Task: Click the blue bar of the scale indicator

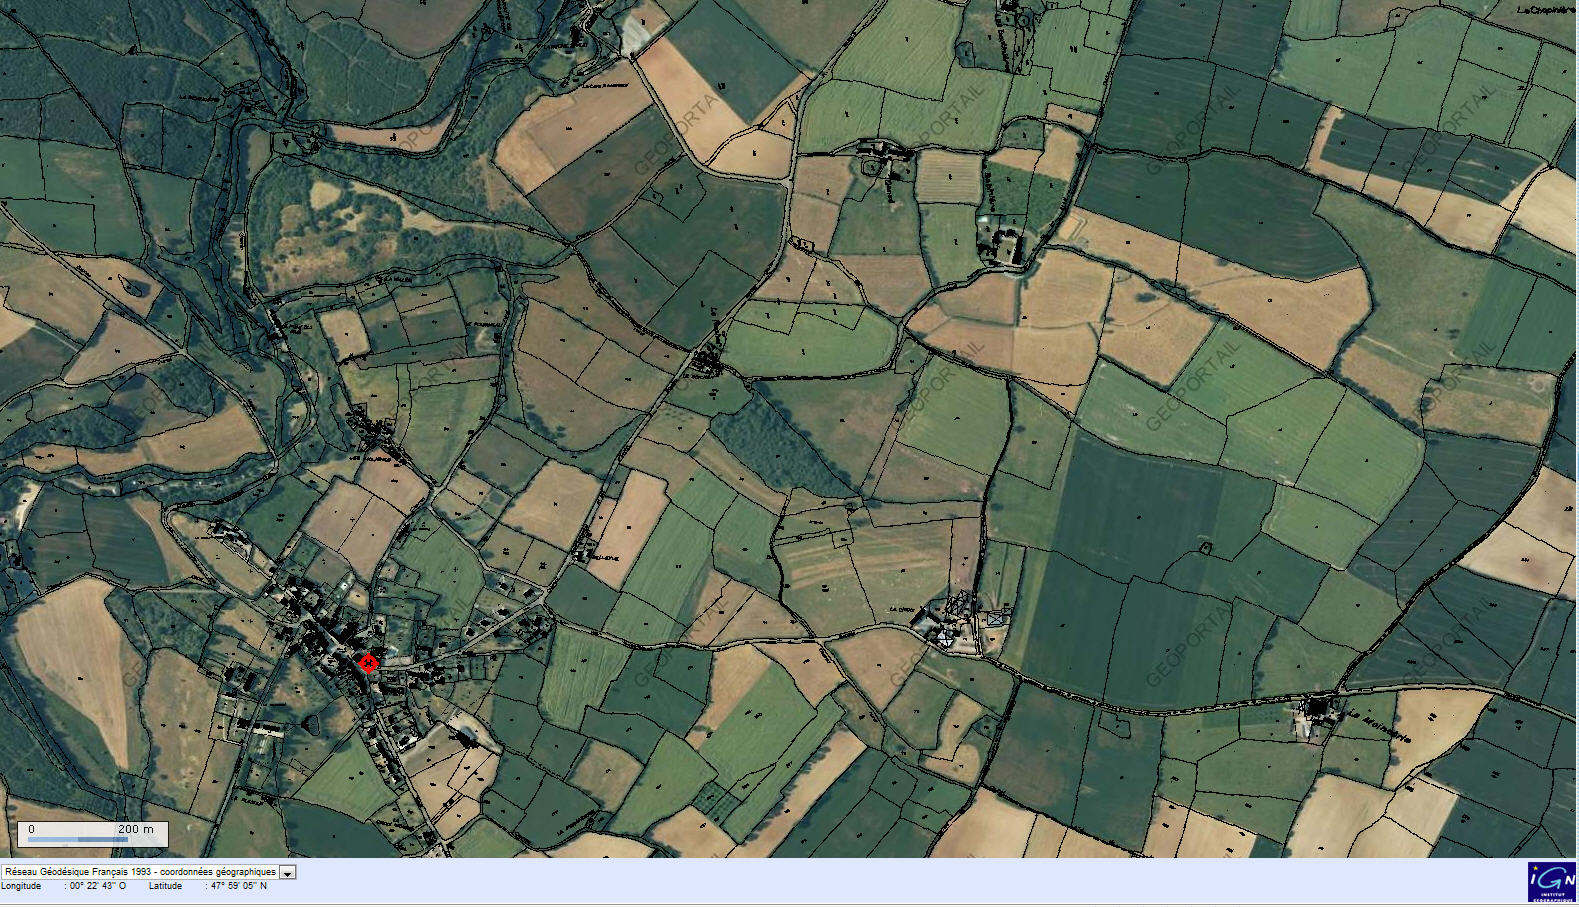Action: [78, 839]
